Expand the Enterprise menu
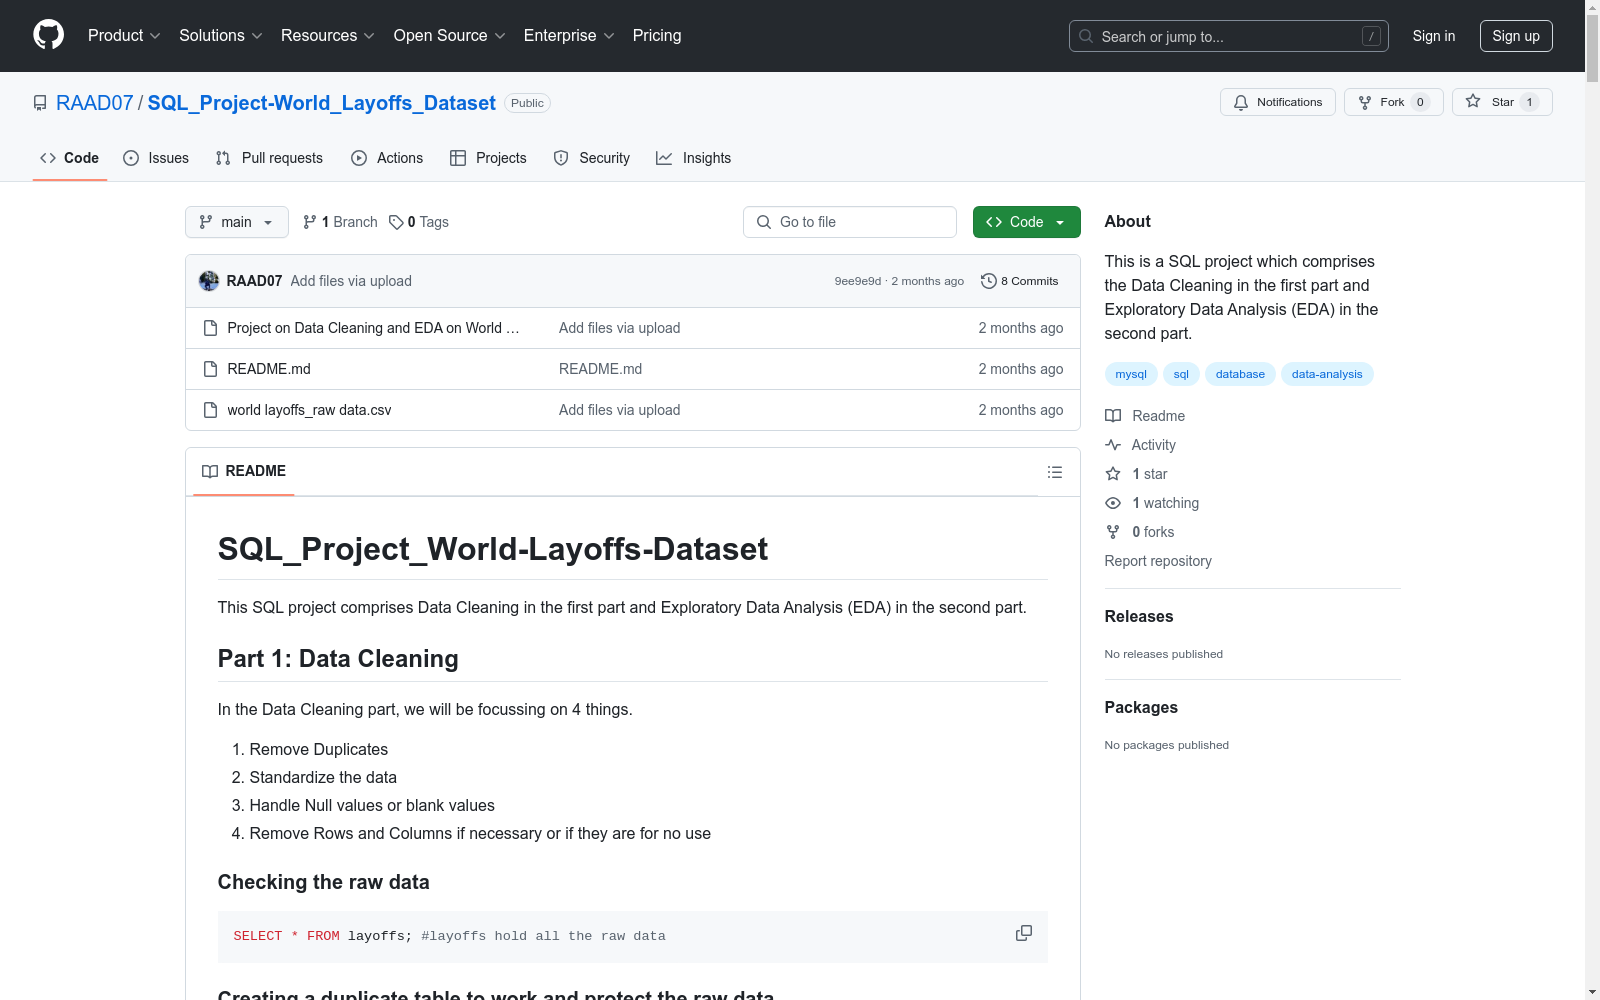The image size is (1600, 1000). point(569,35)
